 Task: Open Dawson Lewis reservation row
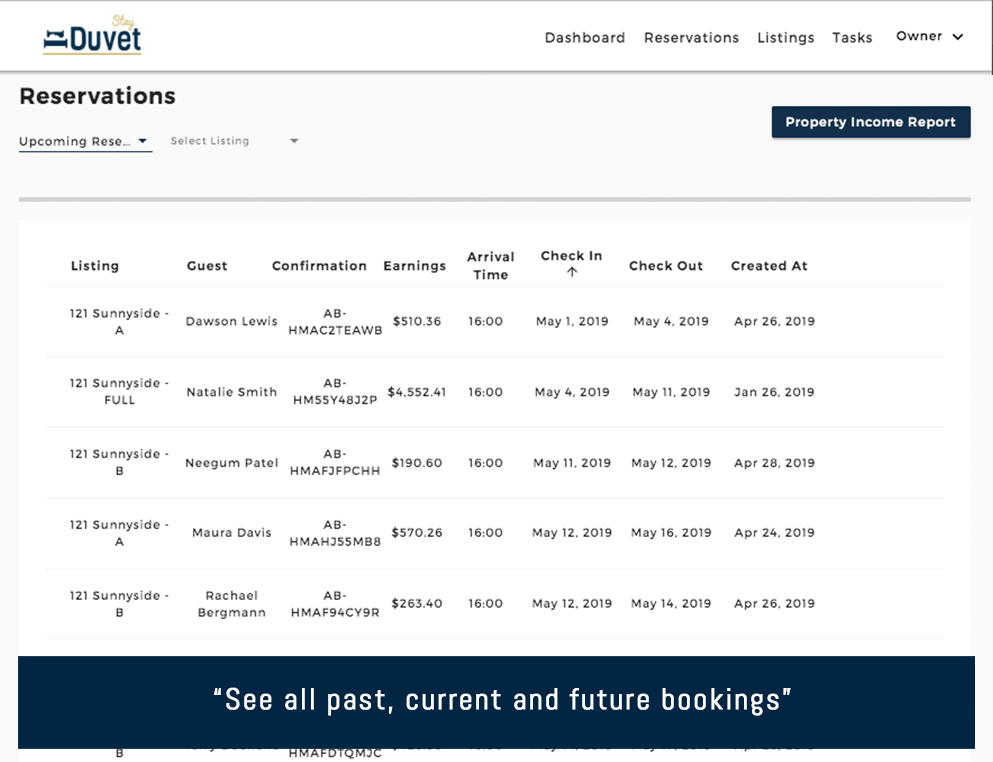pos(231,322)
